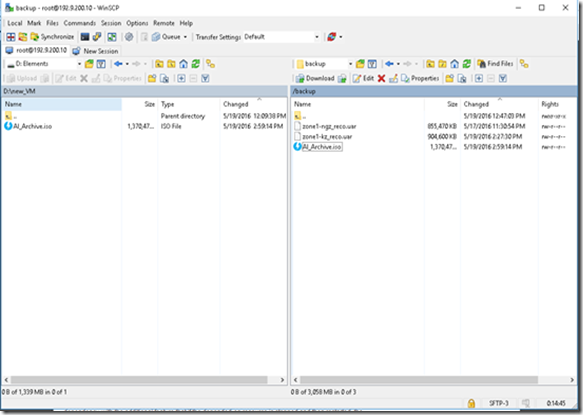The height and width of the screenshot is (415, 583).
Task: Click the remote Edit button
Action: coord(363,78)
